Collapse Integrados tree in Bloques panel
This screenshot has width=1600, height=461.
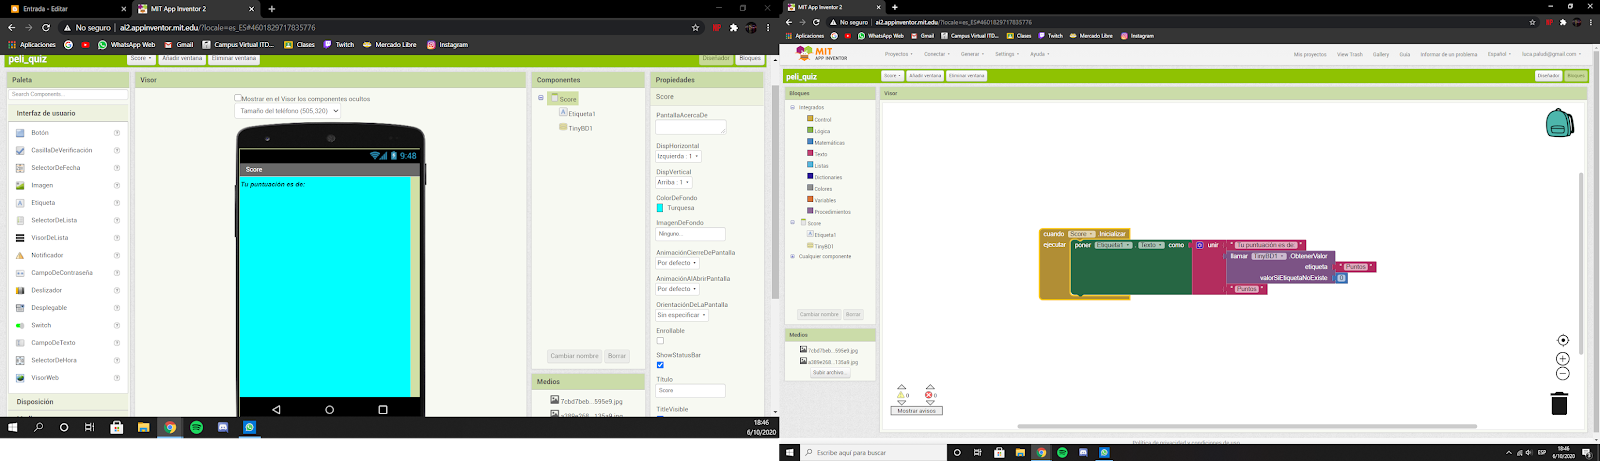[793, 107]
